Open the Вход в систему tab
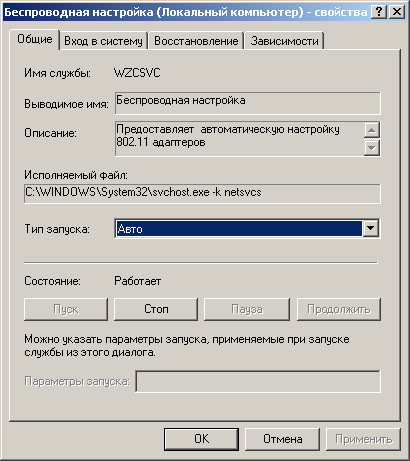Screen dimensions: 410x461 (103, 41)
